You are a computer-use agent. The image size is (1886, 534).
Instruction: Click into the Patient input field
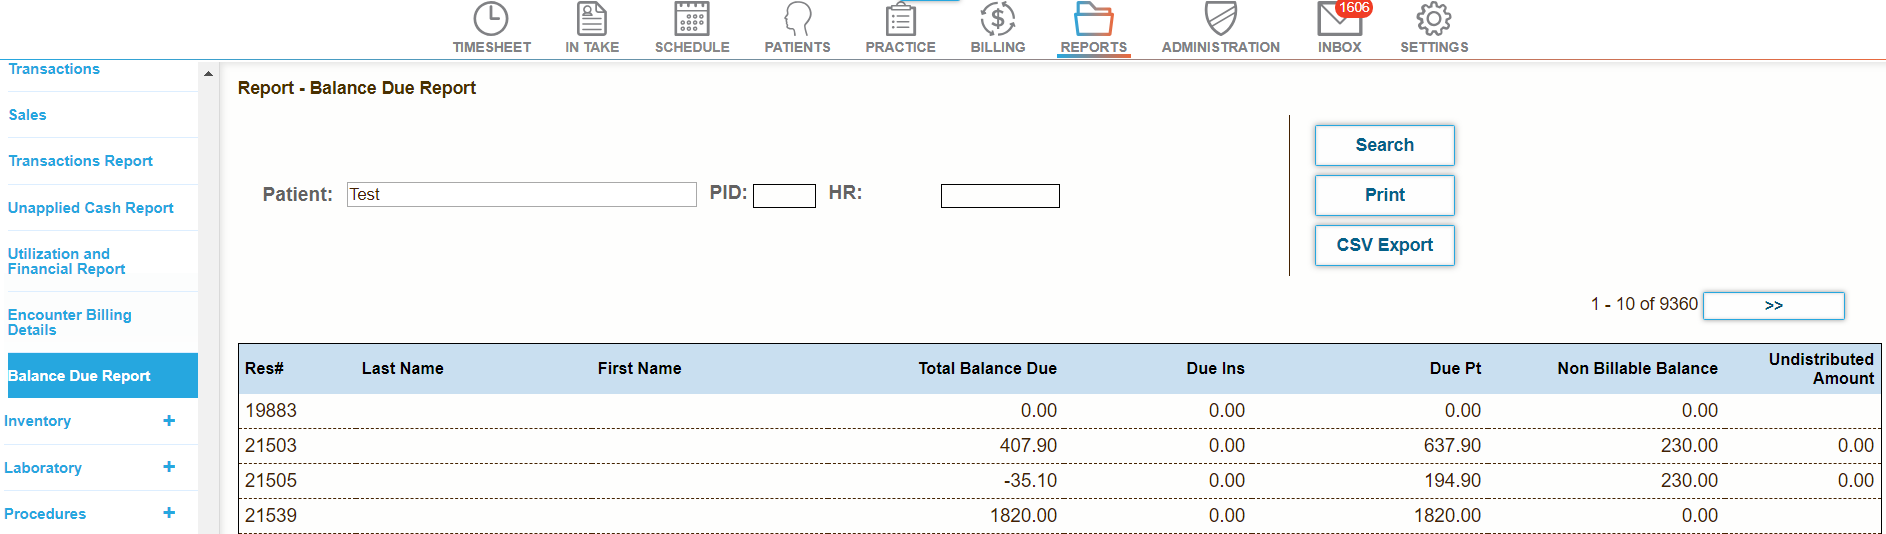[521, 194]
